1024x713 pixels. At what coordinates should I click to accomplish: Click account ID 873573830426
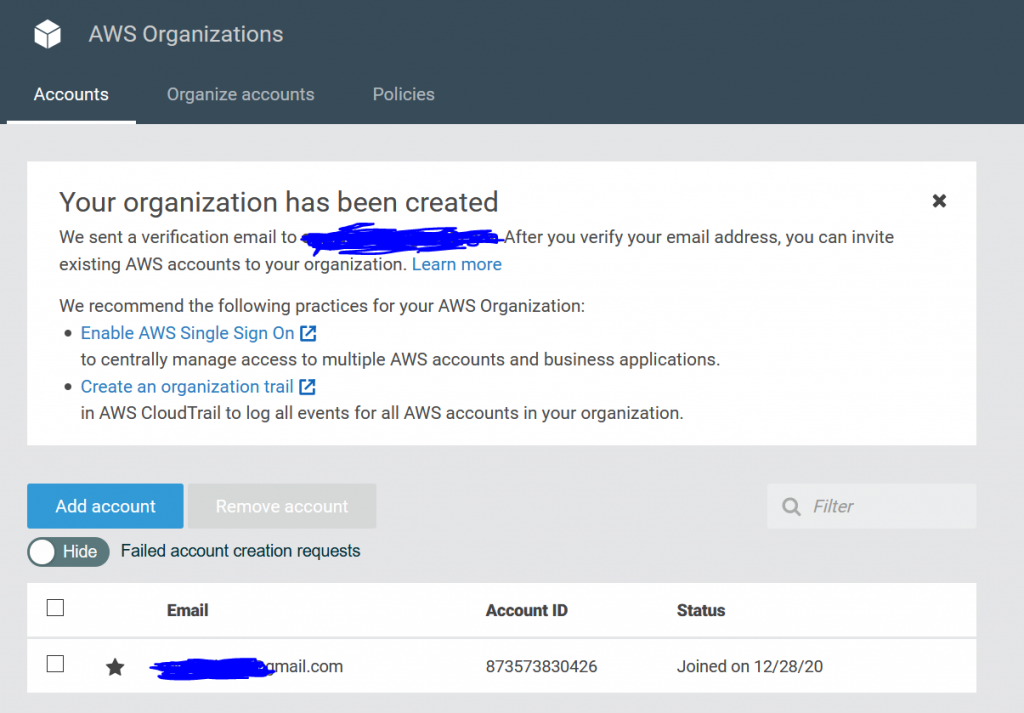pos(541,667)
